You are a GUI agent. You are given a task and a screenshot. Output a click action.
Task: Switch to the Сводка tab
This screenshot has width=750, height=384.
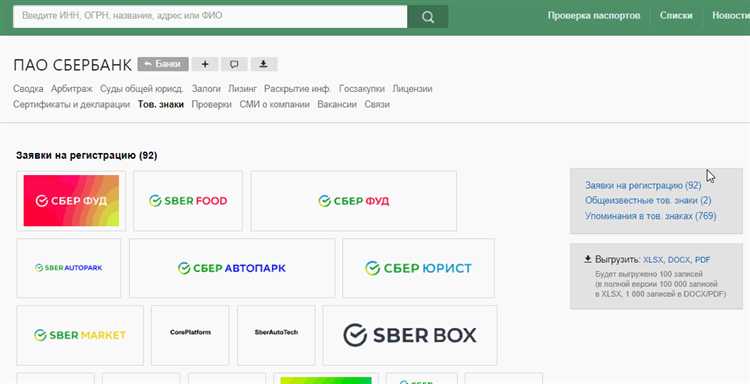tap(28, 89)
